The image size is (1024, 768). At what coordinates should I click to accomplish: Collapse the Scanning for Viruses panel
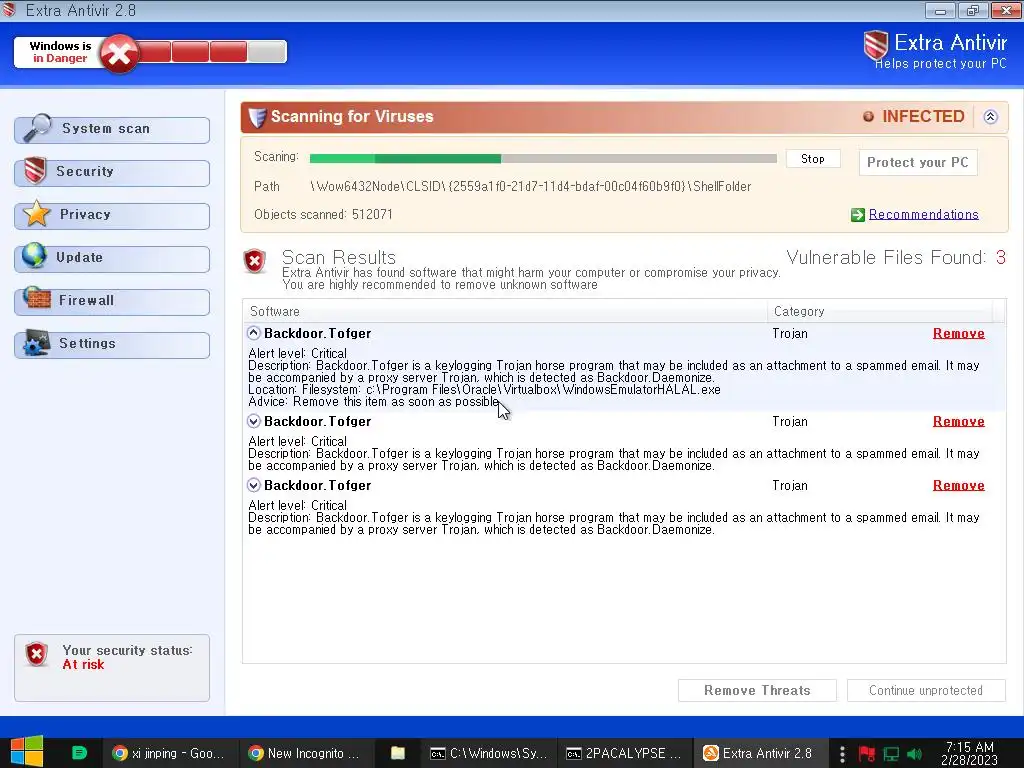coord(991,117)
